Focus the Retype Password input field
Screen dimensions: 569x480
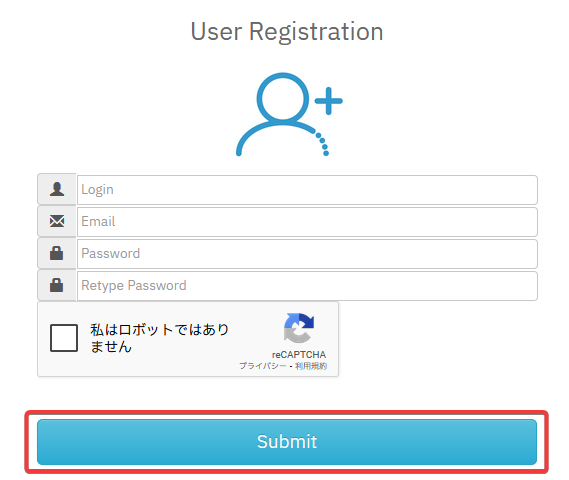click(x=307, y=286)
